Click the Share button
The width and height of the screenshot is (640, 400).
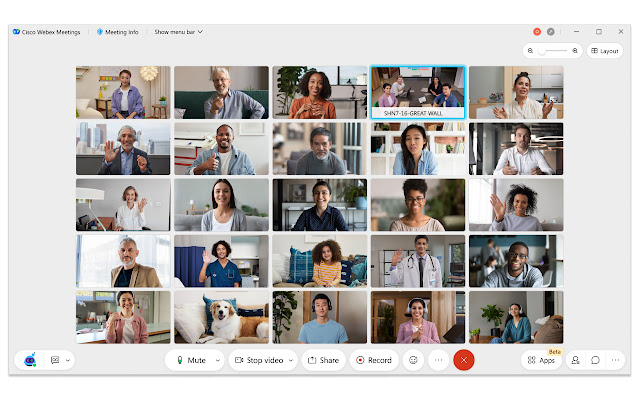point(323,360)
